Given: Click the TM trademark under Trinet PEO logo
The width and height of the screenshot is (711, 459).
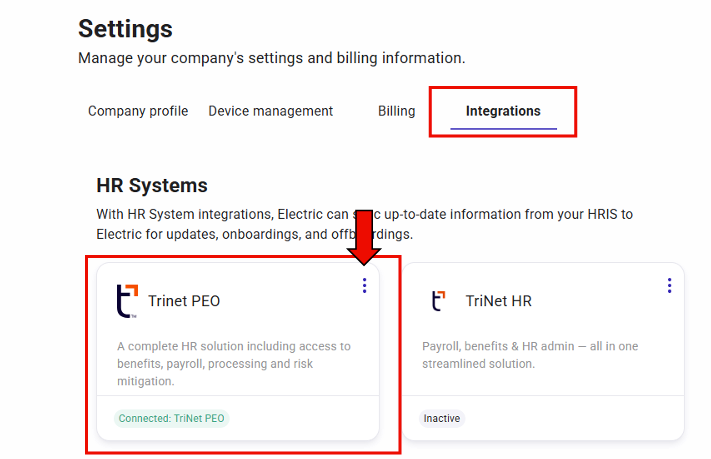Looking at the screenshot, I should [x=133, y=317].
